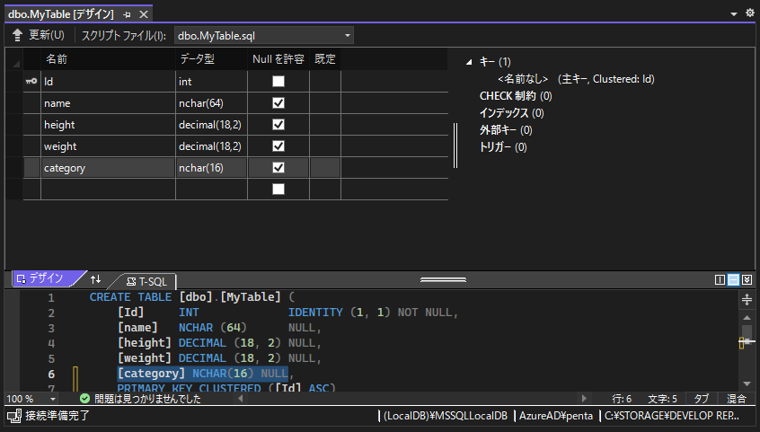Click the name cell 'category'
This screenshot has width=760, height=432.
point(108,168)
